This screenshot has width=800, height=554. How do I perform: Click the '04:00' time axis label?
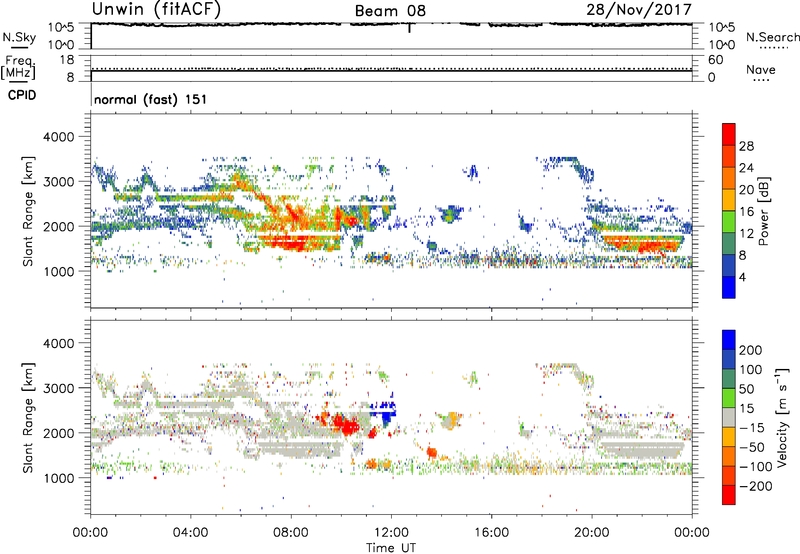[x=190, y=533]
